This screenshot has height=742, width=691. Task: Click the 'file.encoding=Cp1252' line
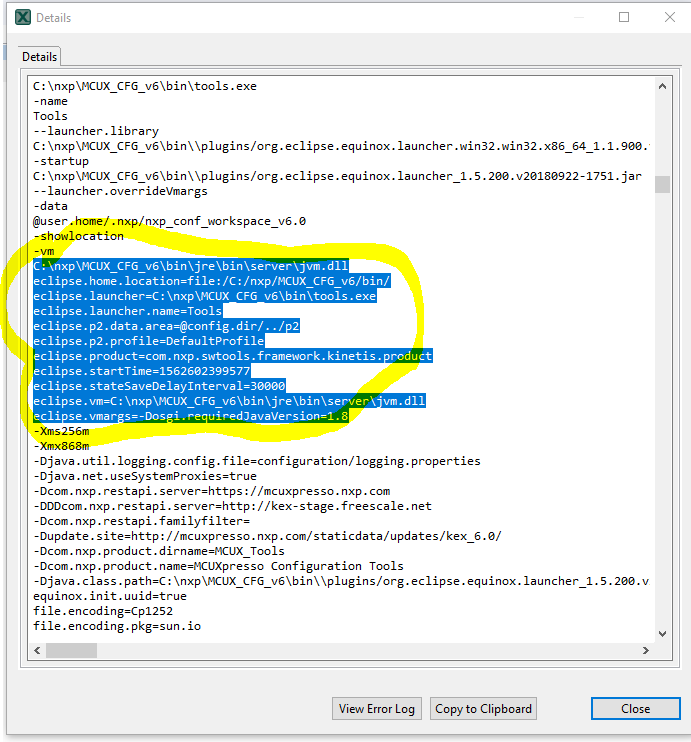[103, 611]
